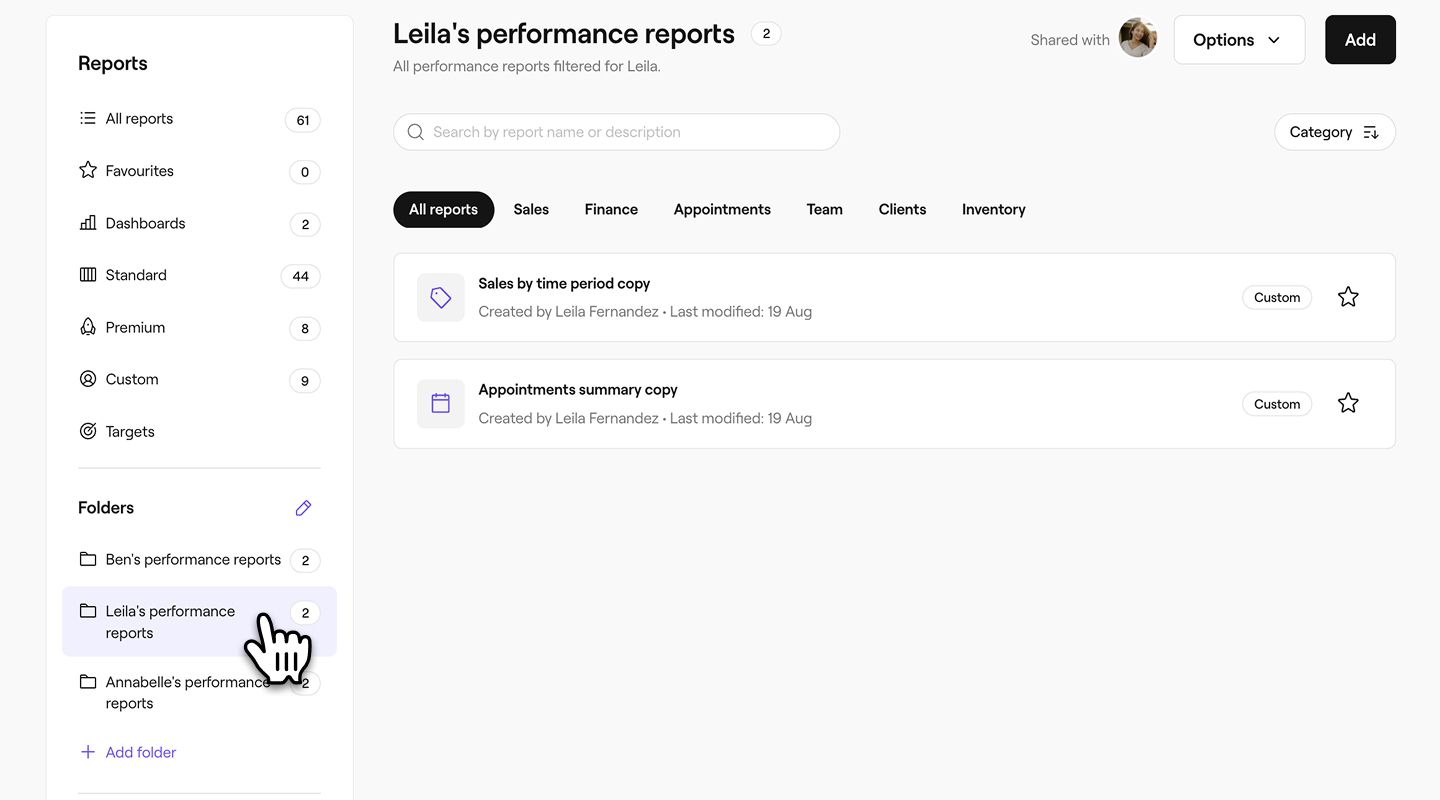
Task: Open Favourites in the sidebar
Action: click(140, 171)
